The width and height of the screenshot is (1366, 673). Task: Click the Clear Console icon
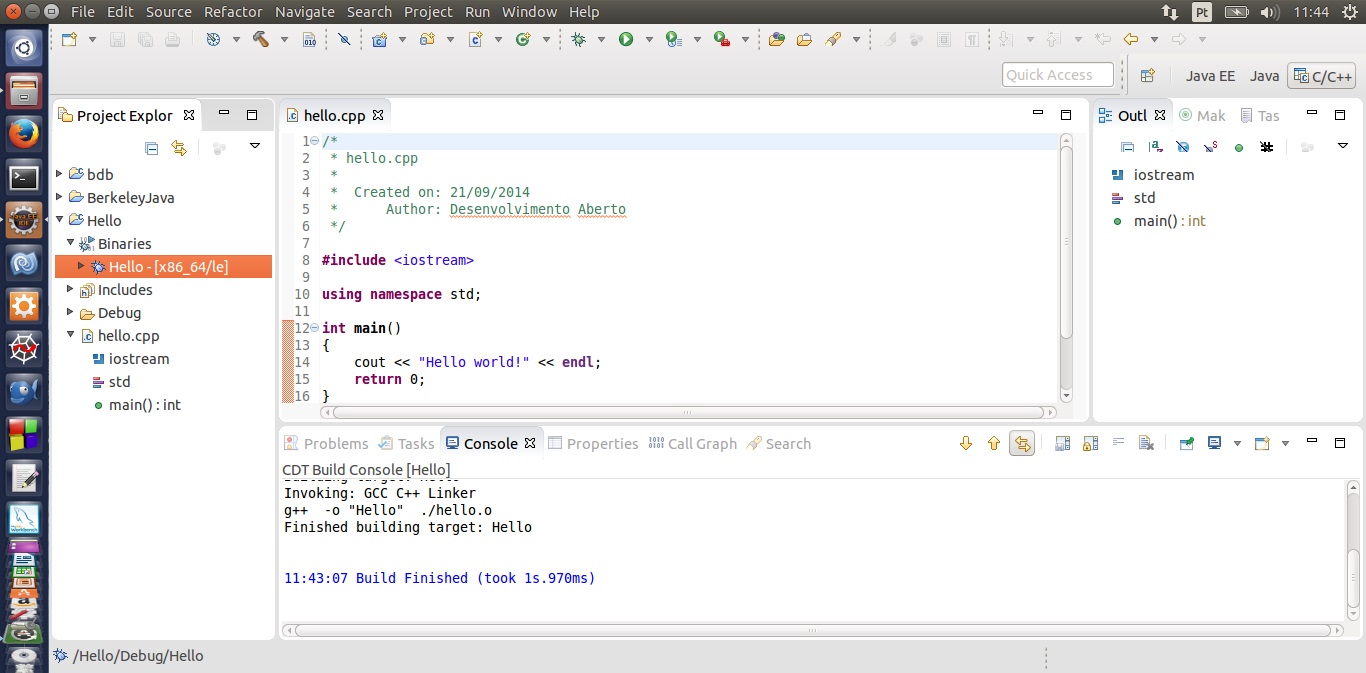(x=1146, y=443)
